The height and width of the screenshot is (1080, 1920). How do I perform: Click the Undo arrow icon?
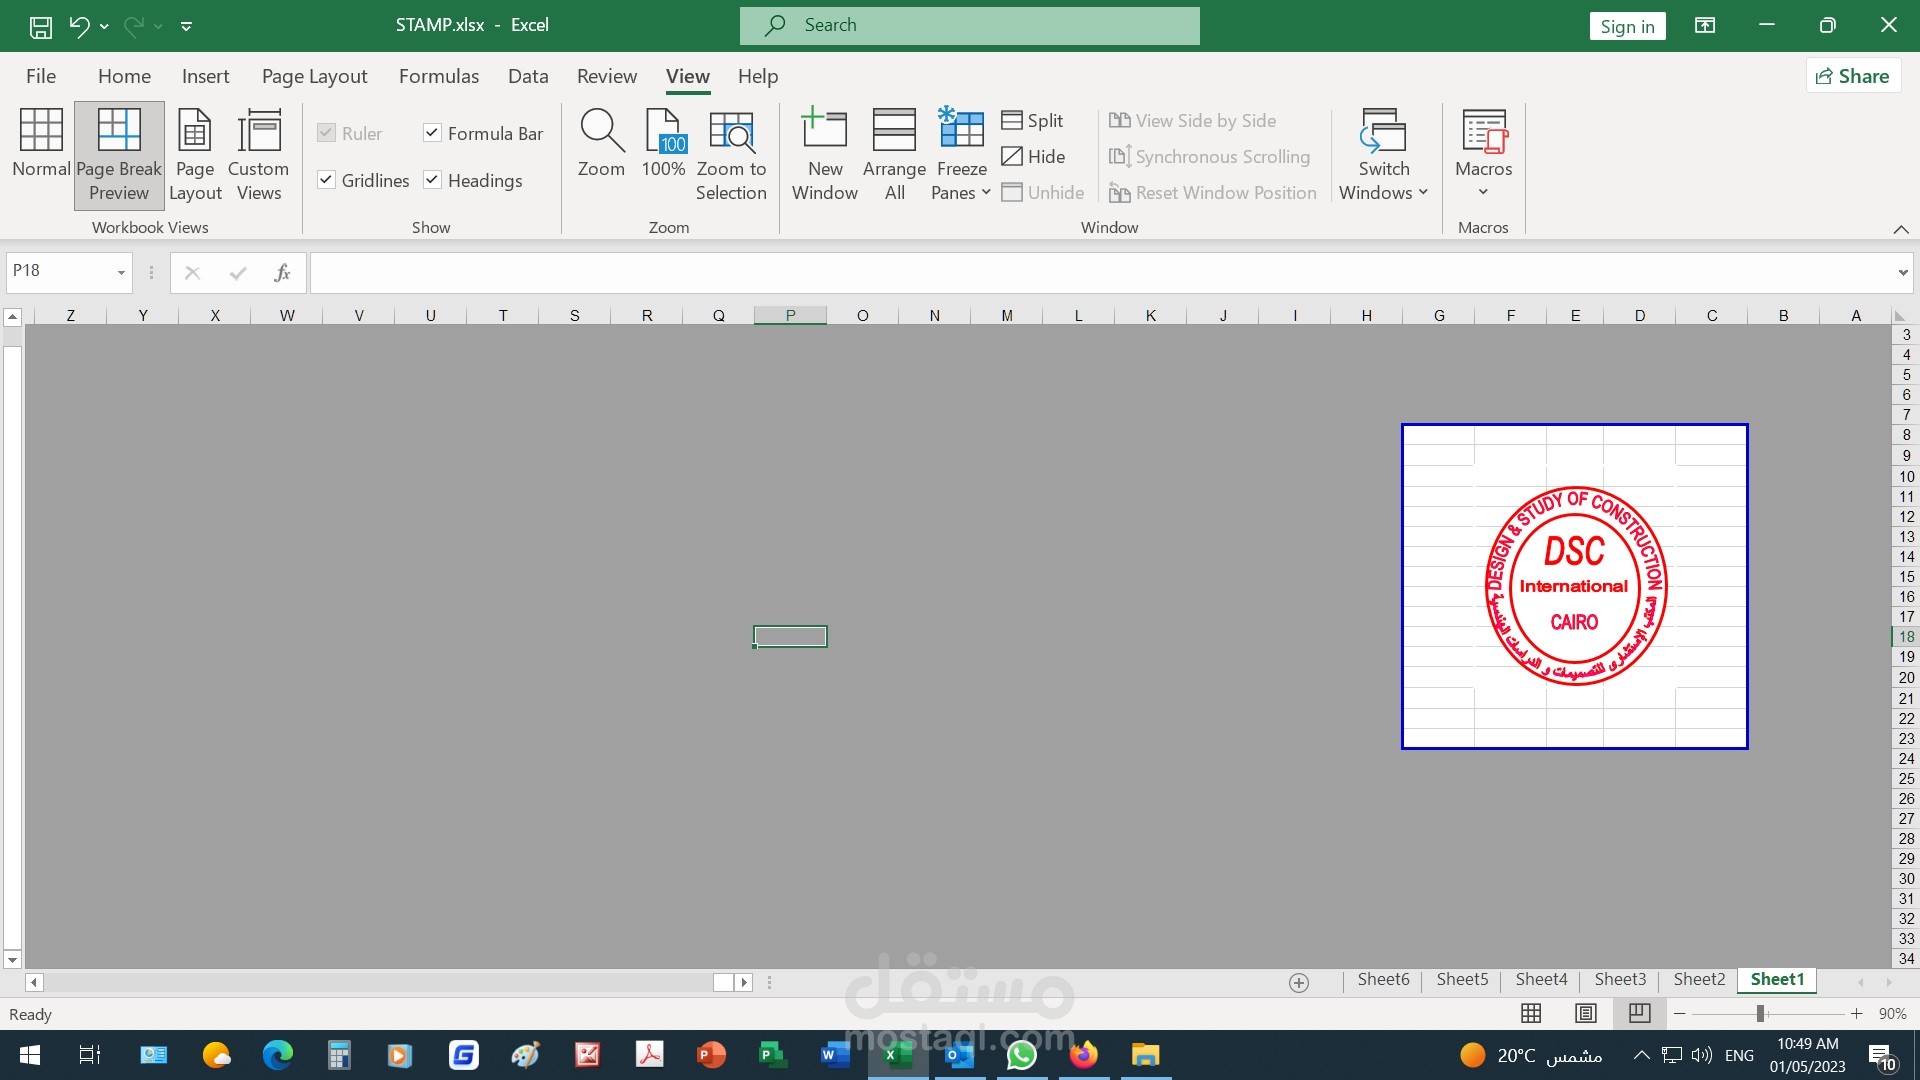click(79, 26)
